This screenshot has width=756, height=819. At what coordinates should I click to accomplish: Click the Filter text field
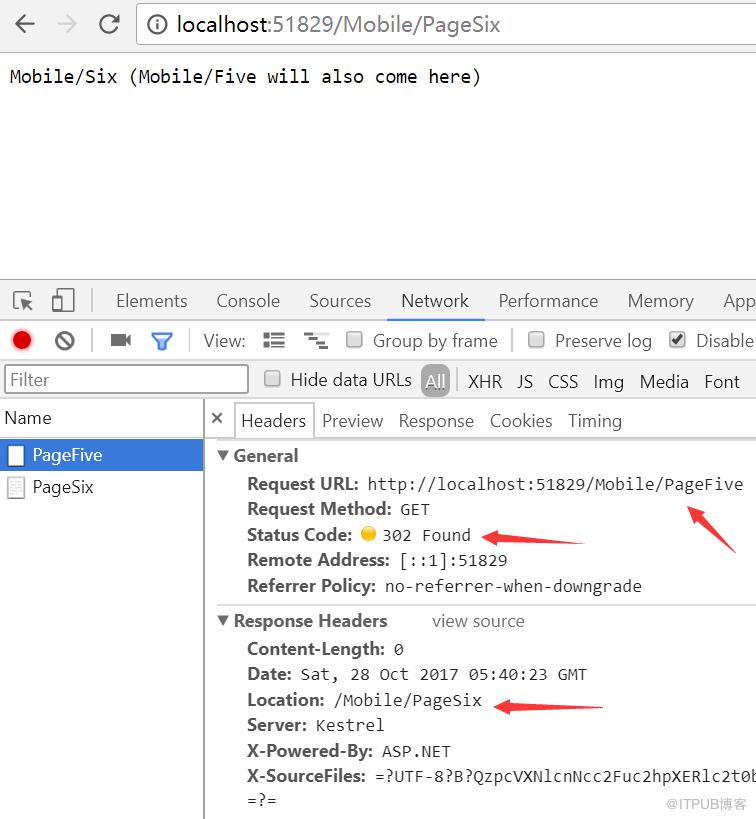pyautogui.click(x=126, y=379)
